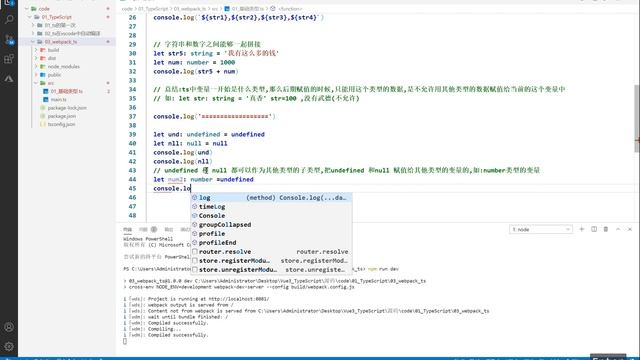Viewport: 640px width, 360px height.
Task: Open the Extensions view
Action: click(x=9, y=59)
